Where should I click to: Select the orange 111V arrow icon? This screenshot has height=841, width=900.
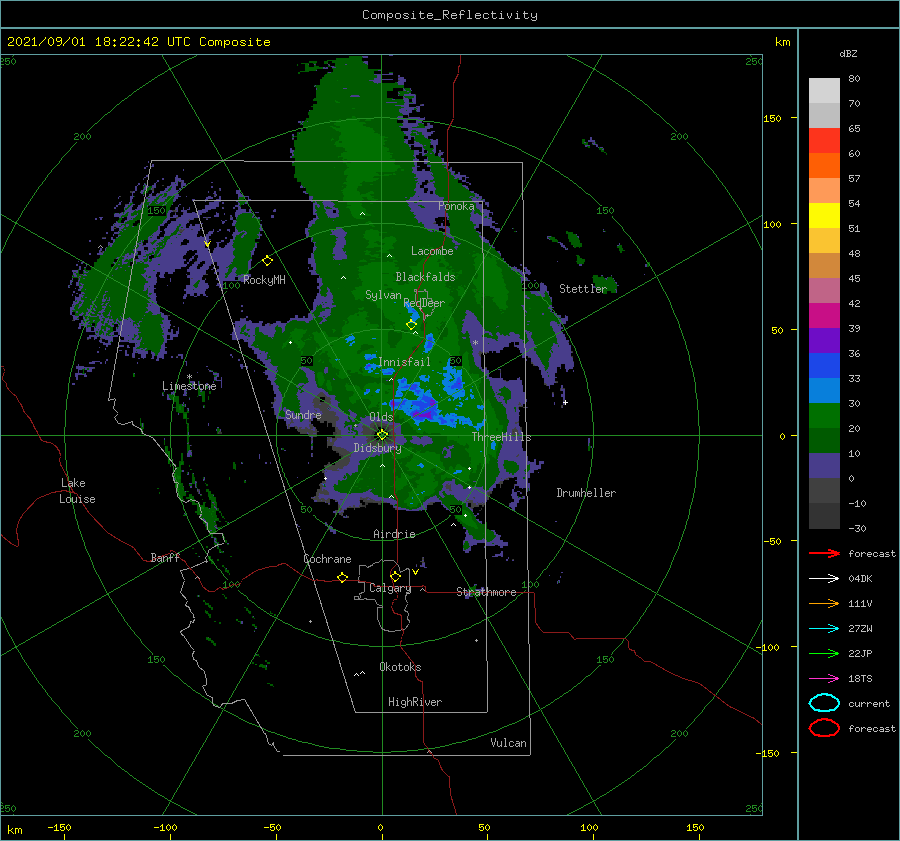pyautogui.click(x=824, y=603)
